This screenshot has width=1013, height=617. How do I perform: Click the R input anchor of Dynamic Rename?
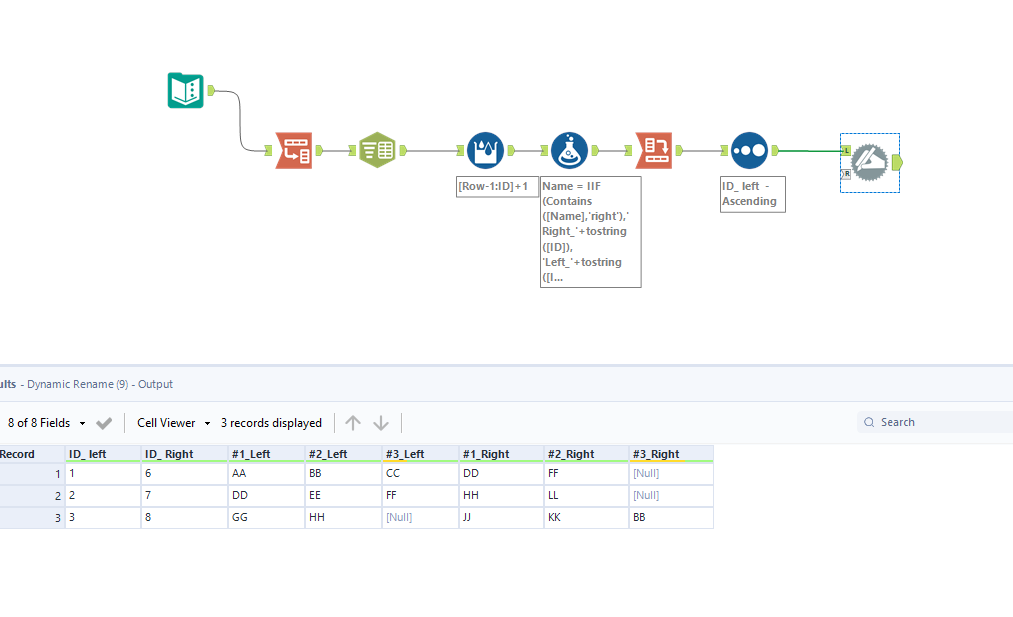[x=846, y=174]
